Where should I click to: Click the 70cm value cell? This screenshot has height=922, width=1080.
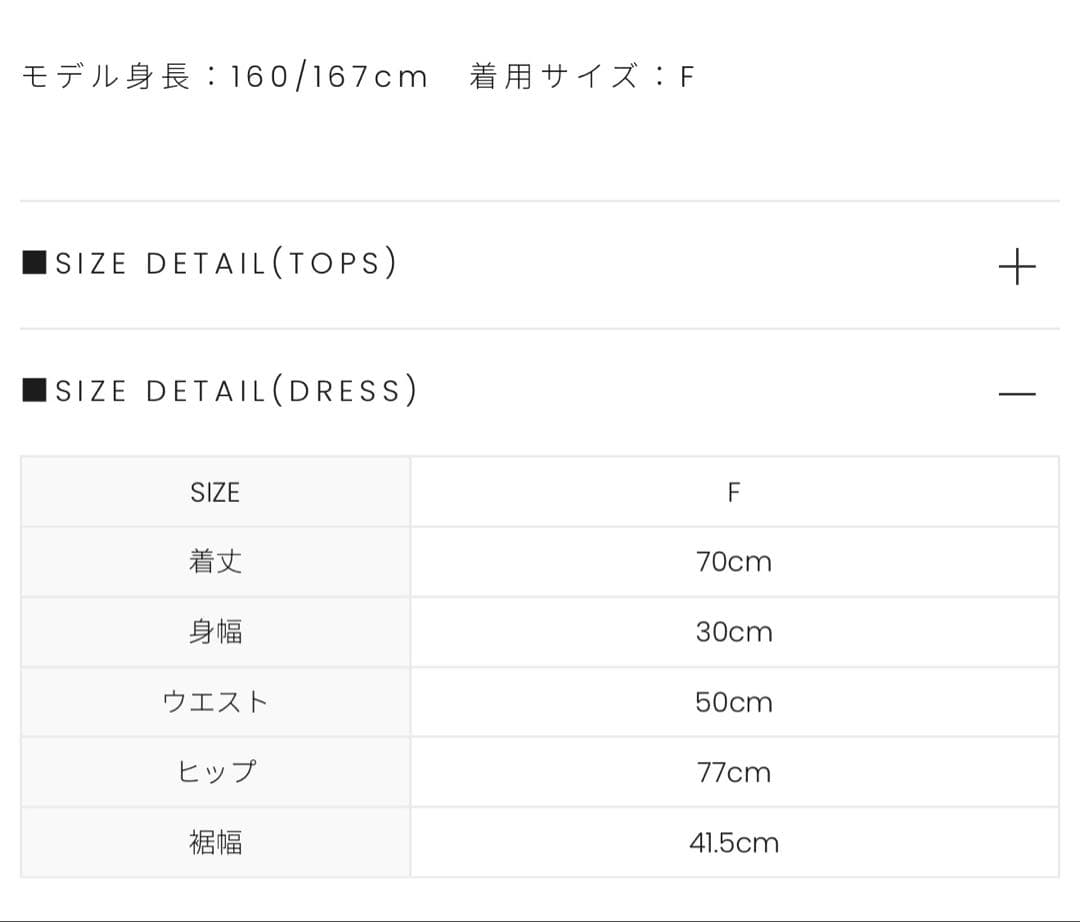tap(734, 562)
